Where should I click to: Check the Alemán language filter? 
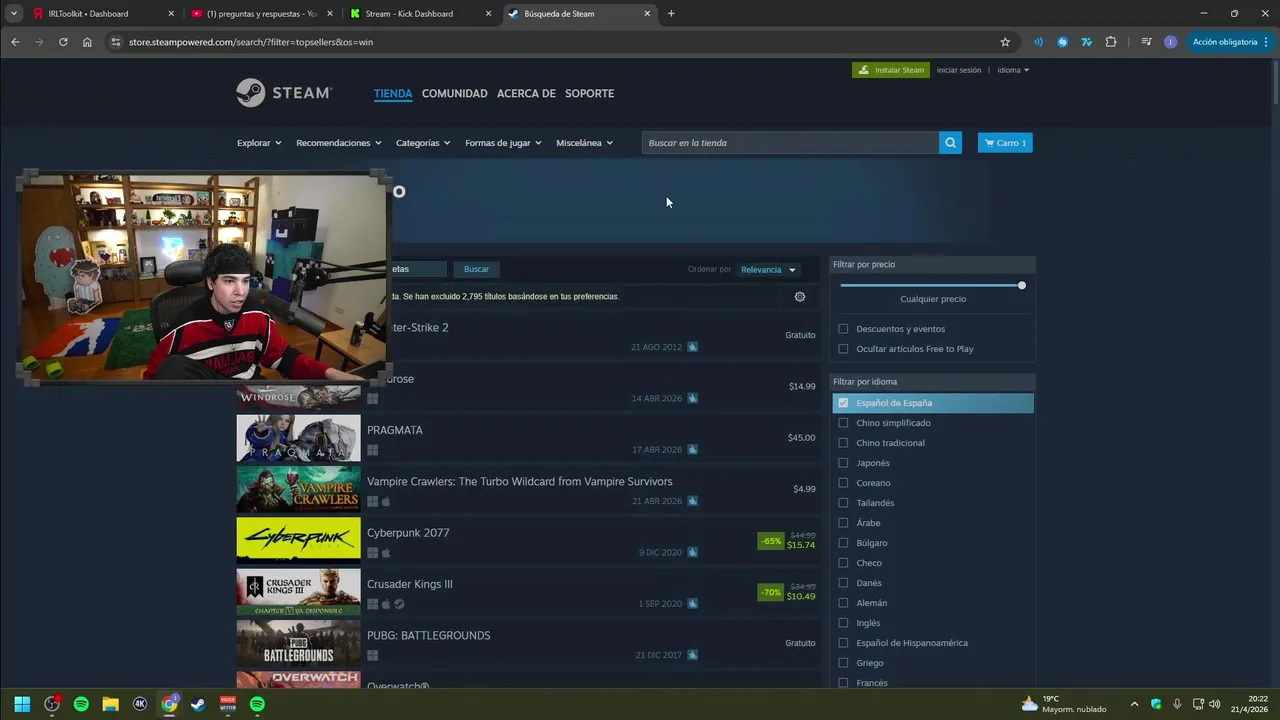point(843,603)
